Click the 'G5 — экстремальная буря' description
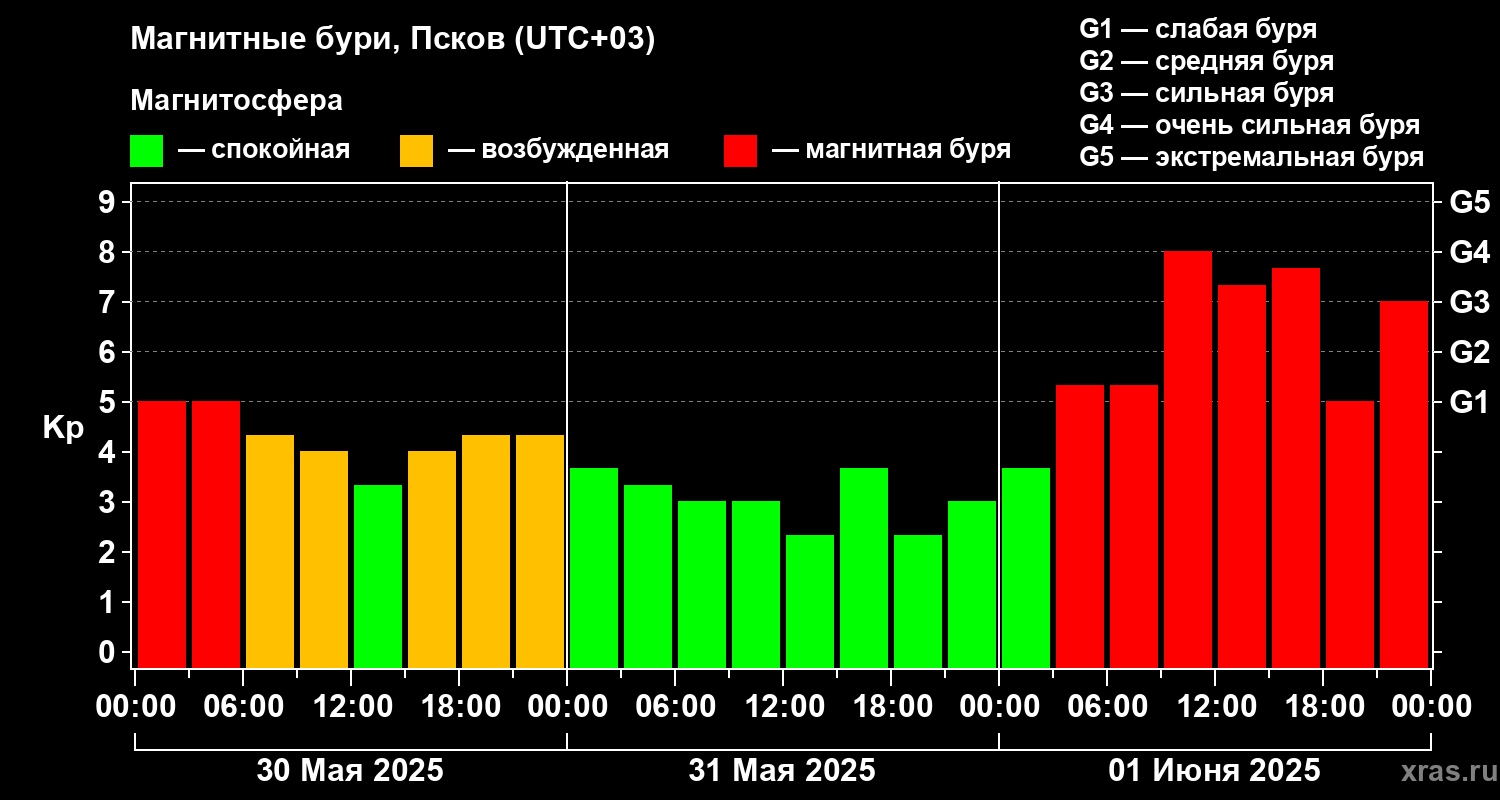 click(x=1251, y=158)
